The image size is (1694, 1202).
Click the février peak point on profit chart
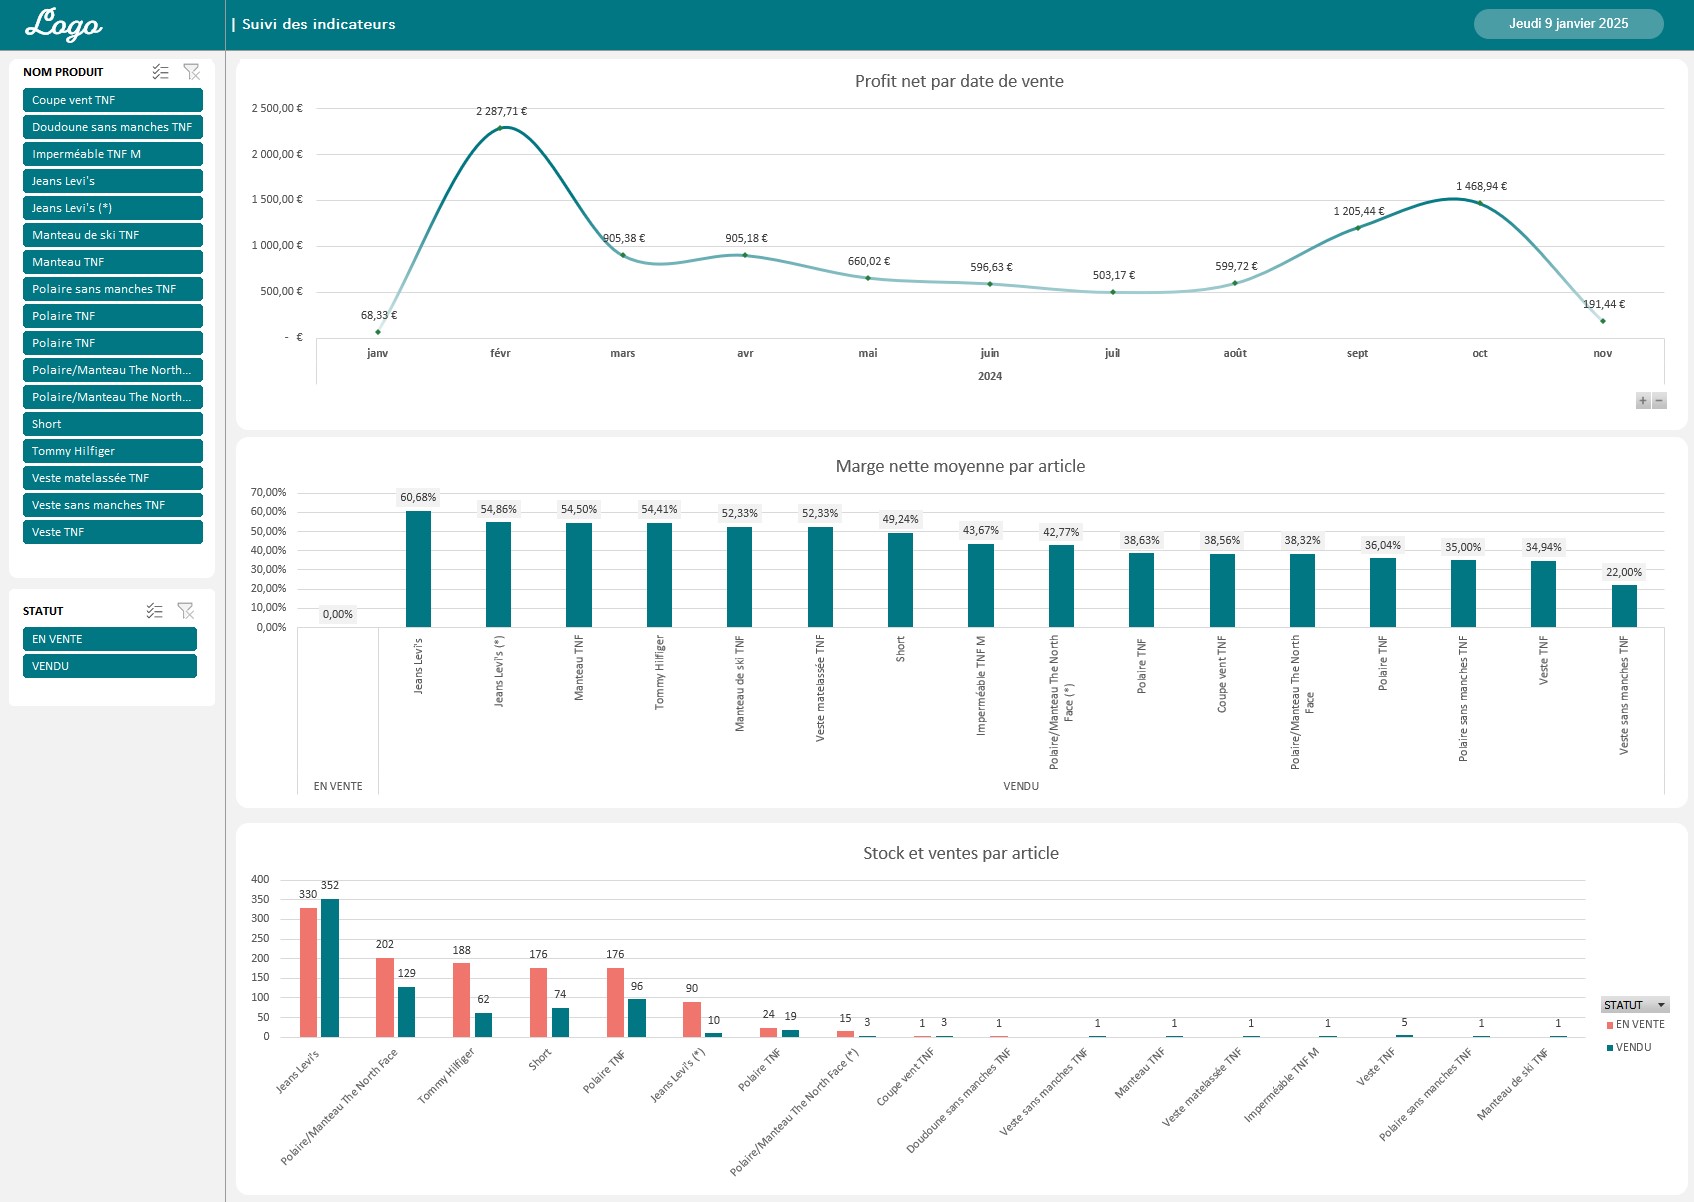tap(502, 128)
